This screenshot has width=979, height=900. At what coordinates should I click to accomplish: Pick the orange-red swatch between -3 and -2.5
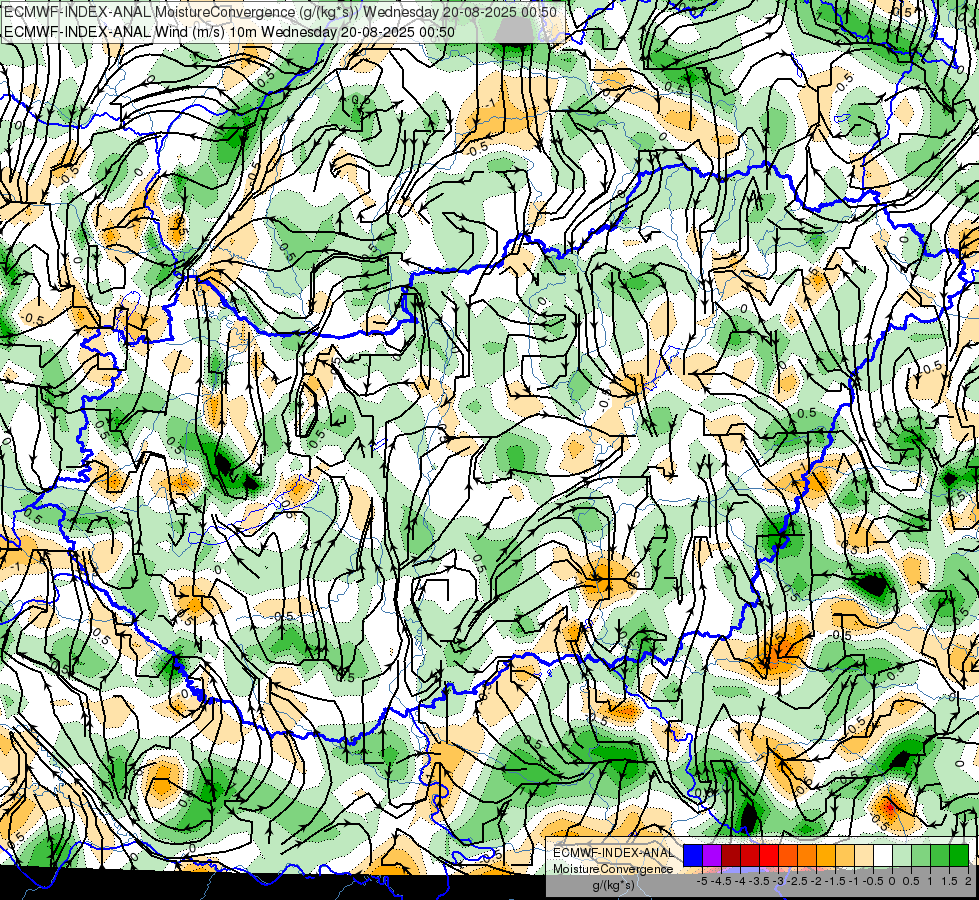788,856
